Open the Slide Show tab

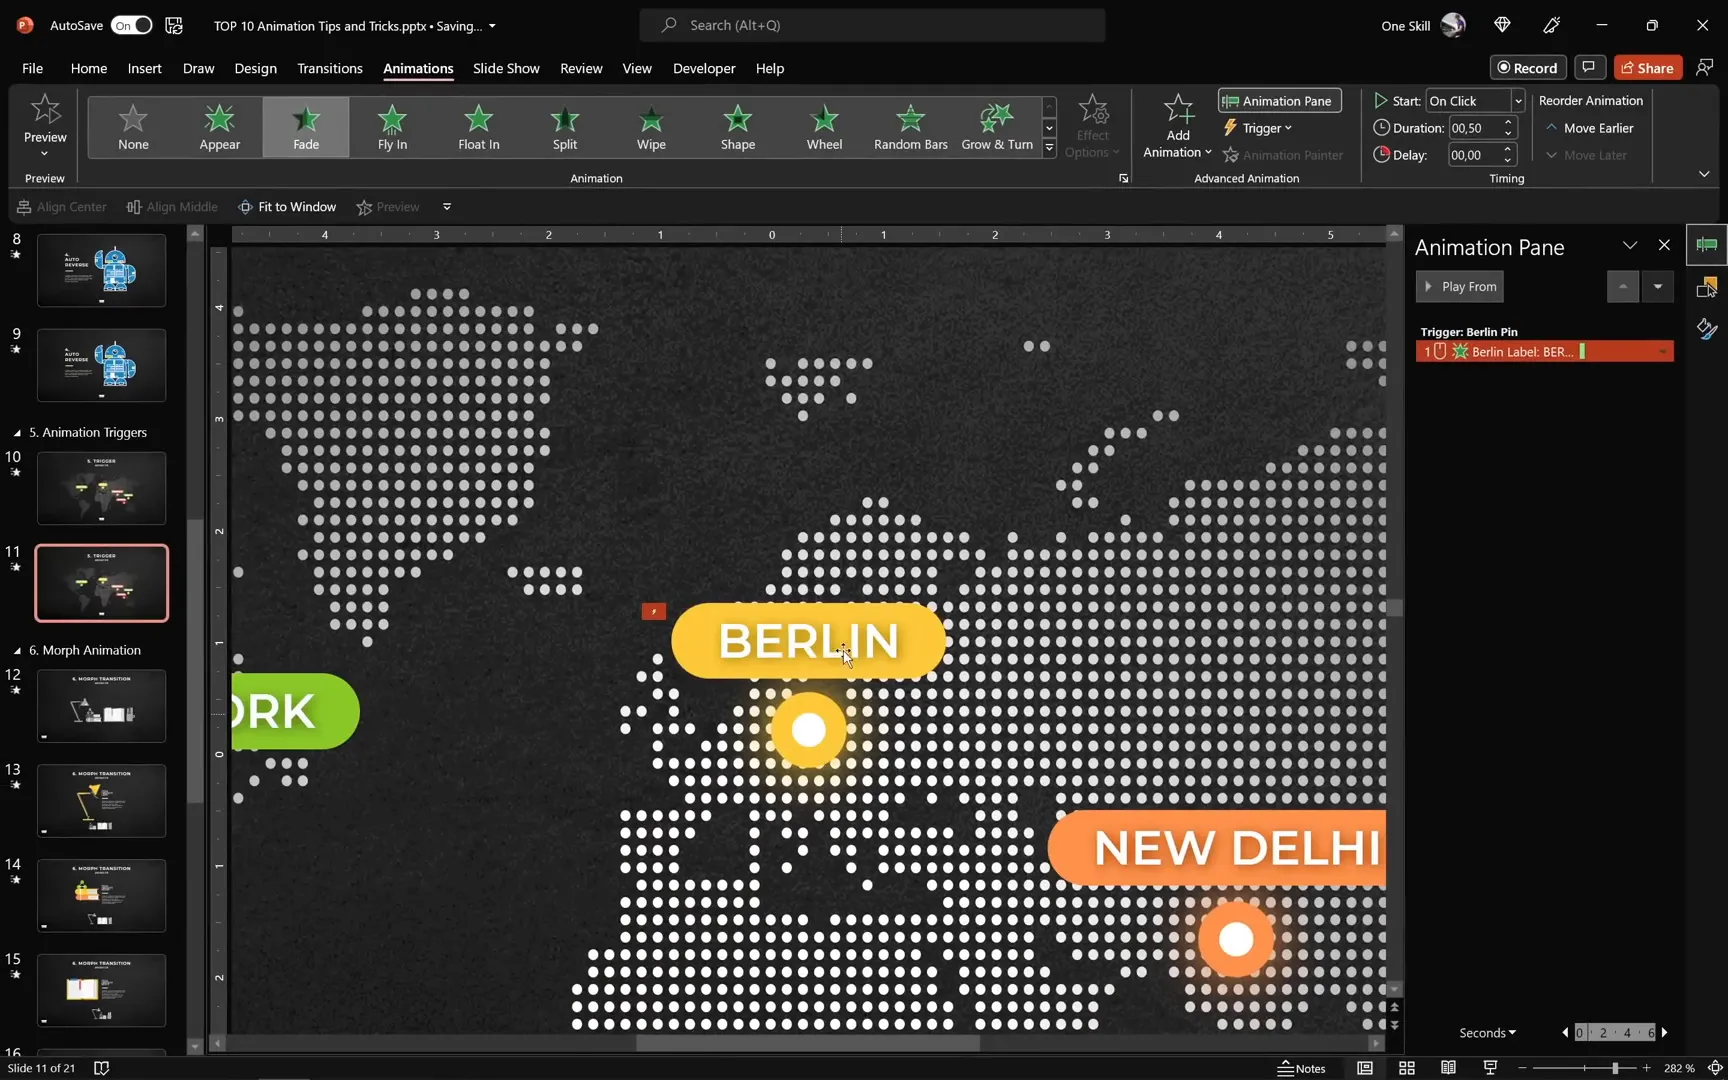(506, 68)
